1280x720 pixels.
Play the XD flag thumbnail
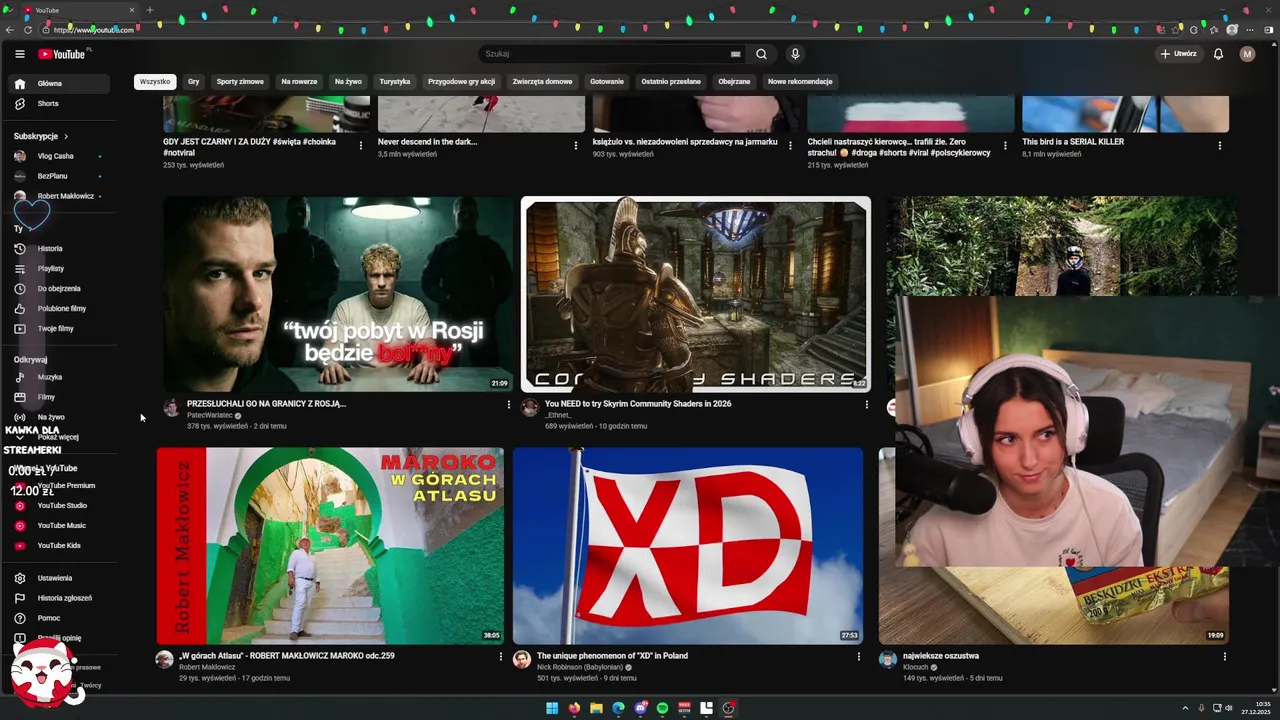pyautogui.click(x=688, y=546)
